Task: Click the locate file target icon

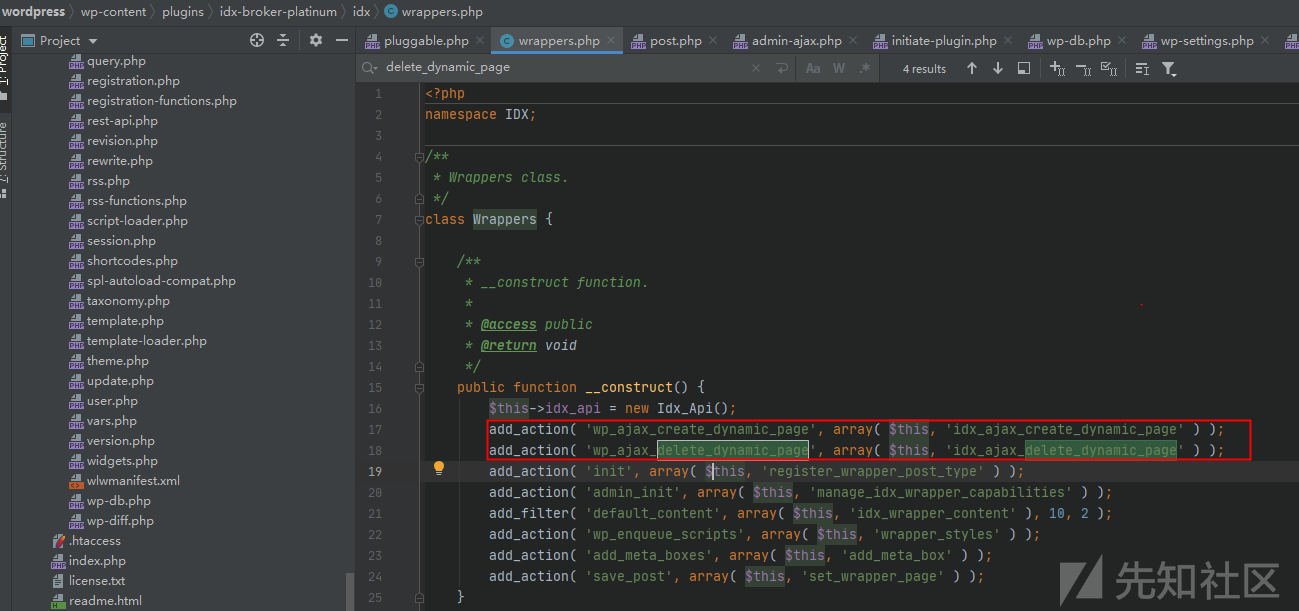Action: pos(257,41)
